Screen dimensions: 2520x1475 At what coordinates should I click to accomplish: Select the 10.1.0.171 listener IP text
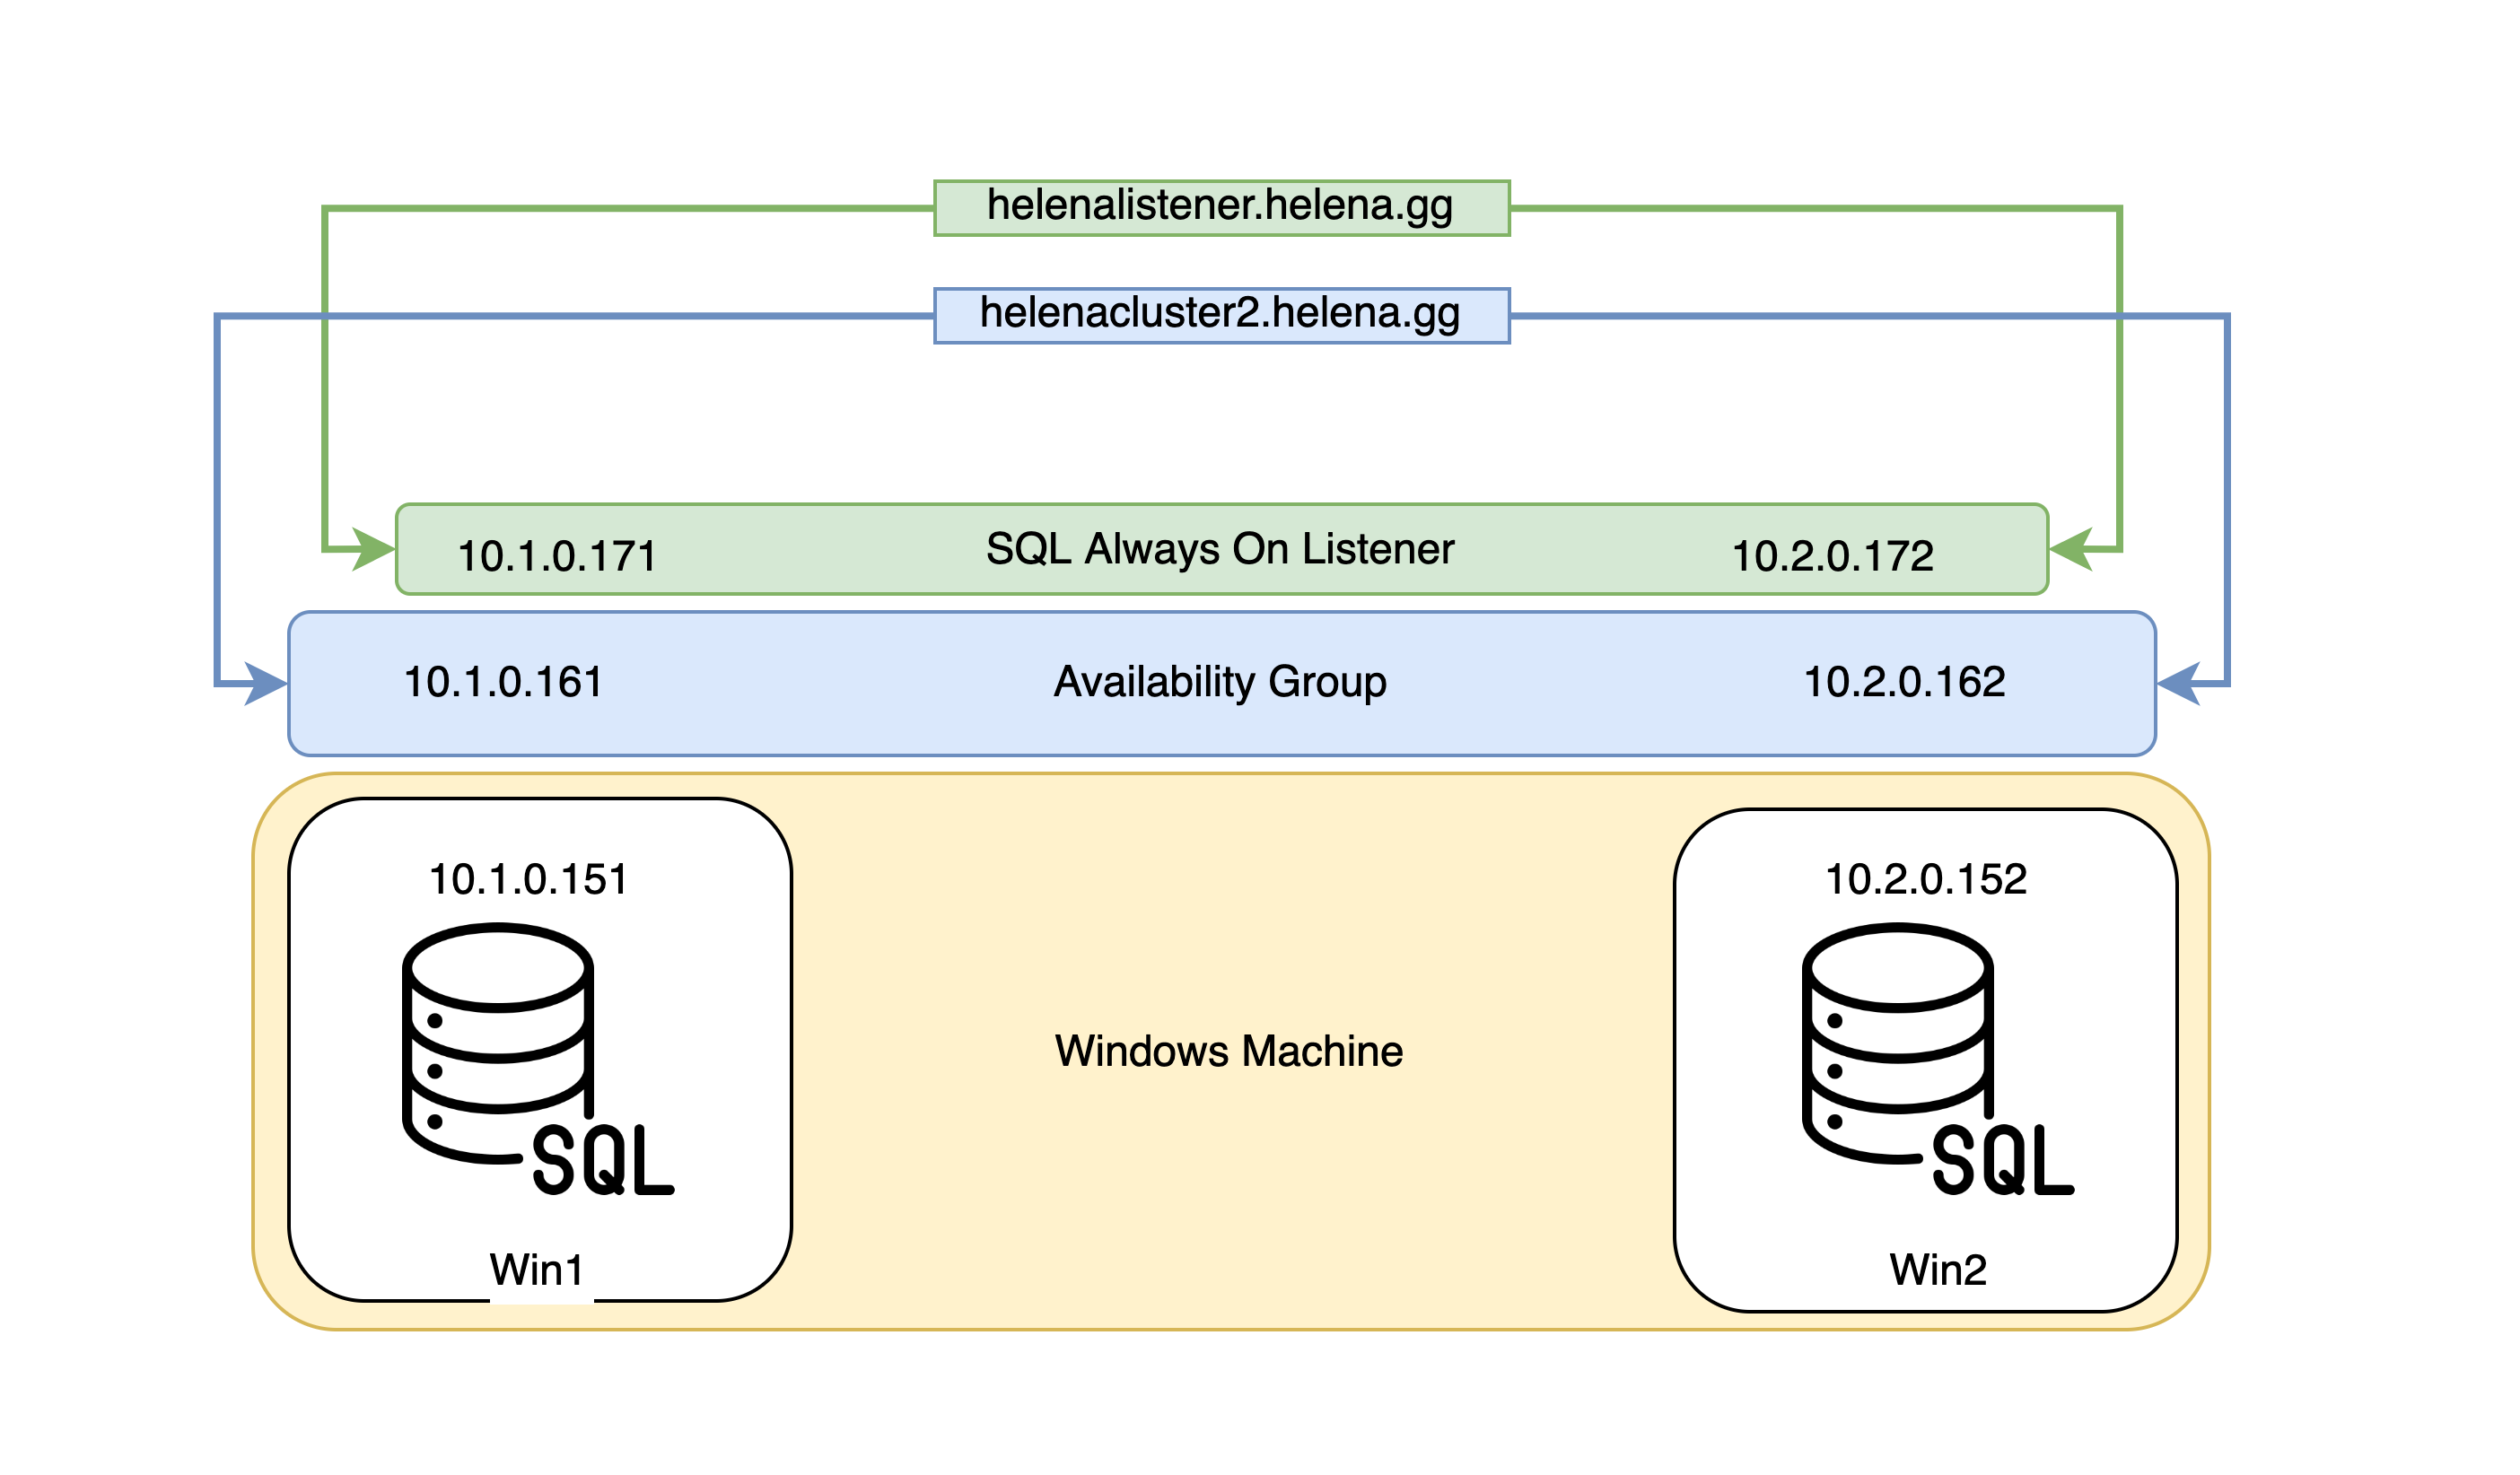(557, 556)
